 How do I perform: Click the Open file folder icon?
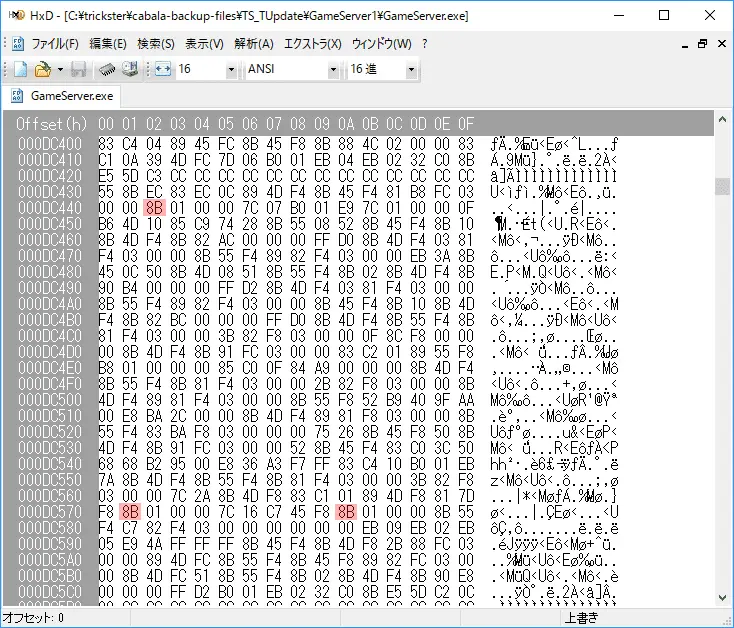(x=43, y=69)
